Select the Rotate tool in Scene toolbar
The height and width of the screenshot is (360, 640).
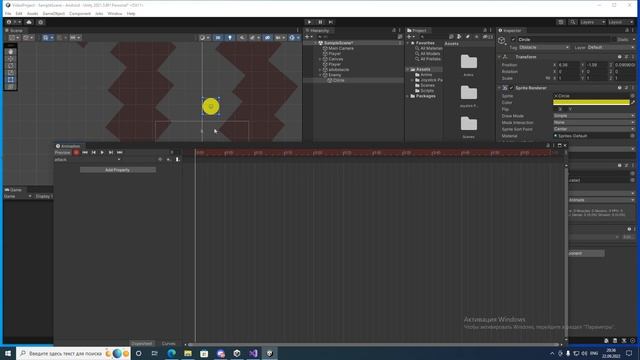[11, 66]
